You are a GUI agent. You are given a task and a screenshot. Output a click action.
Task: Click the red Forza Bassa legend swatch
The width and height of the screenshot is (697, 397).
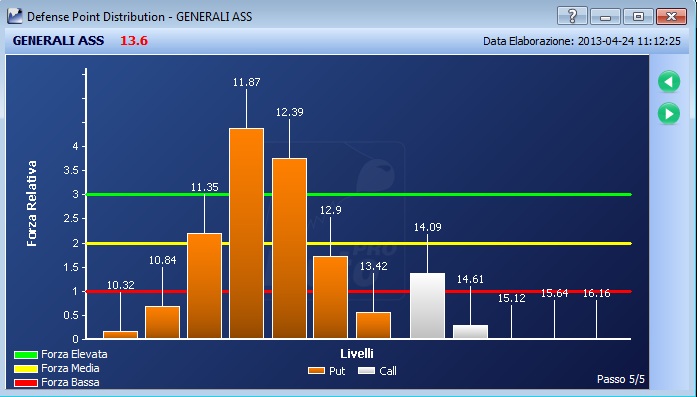point(26,382)
